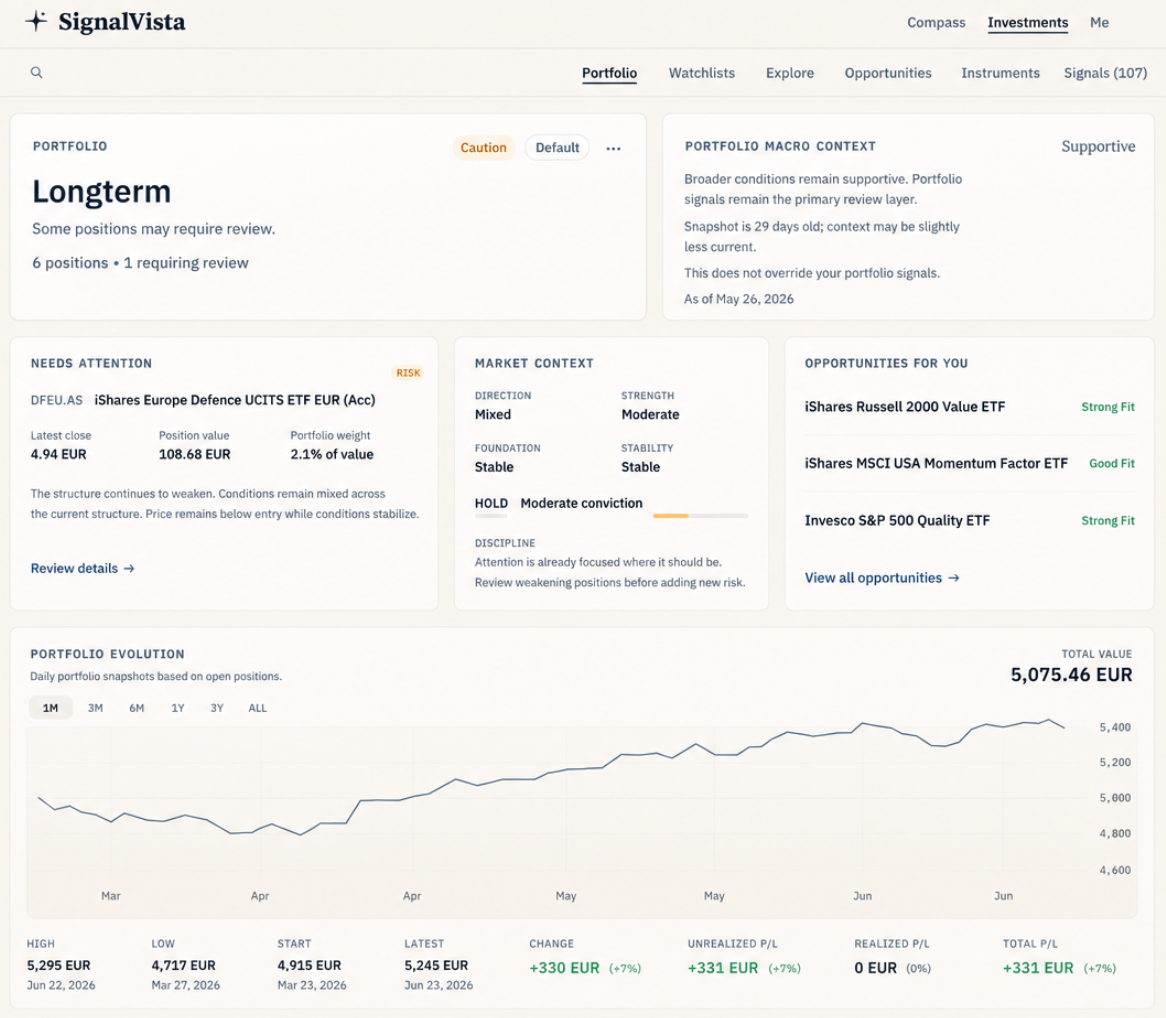Select the 1M chart range
The image size is (1166, 1018).
[51, 708]
